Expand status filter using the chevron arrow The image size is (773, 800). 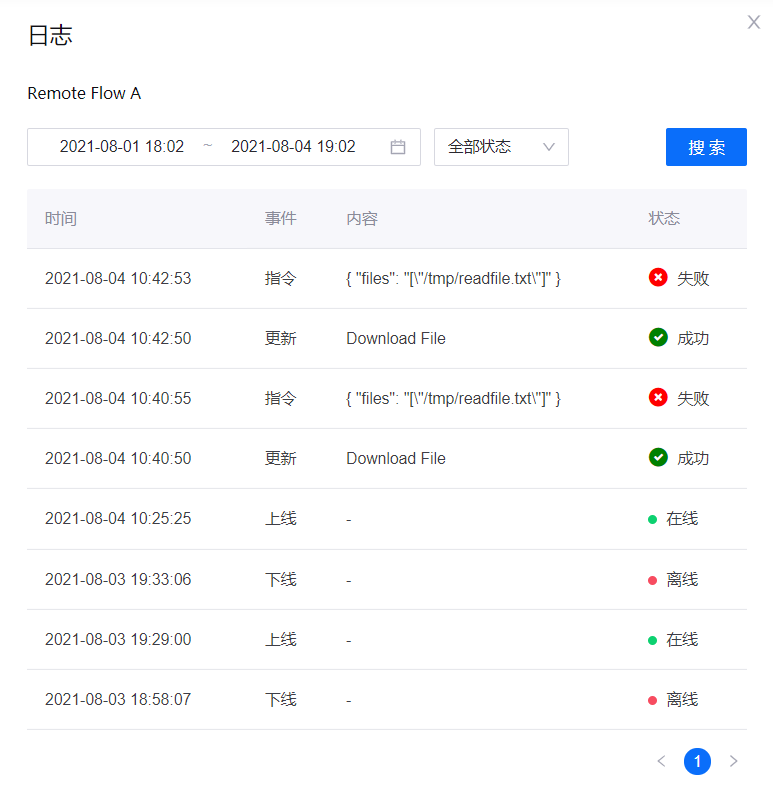tap(548, 147)
